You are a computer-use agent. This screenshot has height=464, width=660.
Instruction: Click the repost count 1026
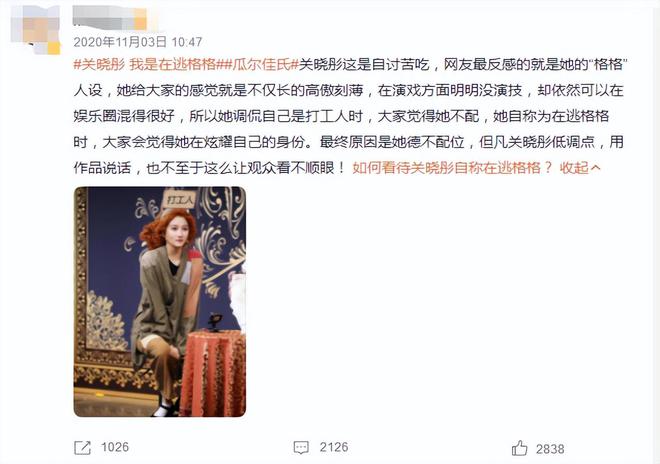(x=115, y=447)
